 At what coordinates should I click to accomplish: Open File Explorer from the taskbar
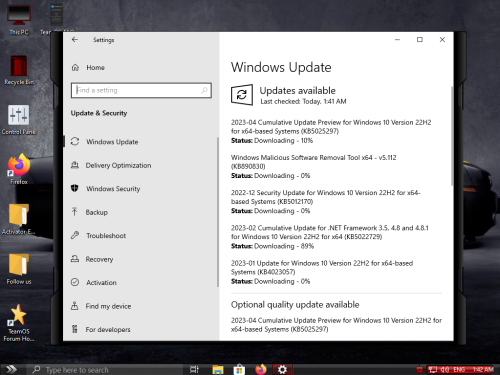click(x=218, y=369)
